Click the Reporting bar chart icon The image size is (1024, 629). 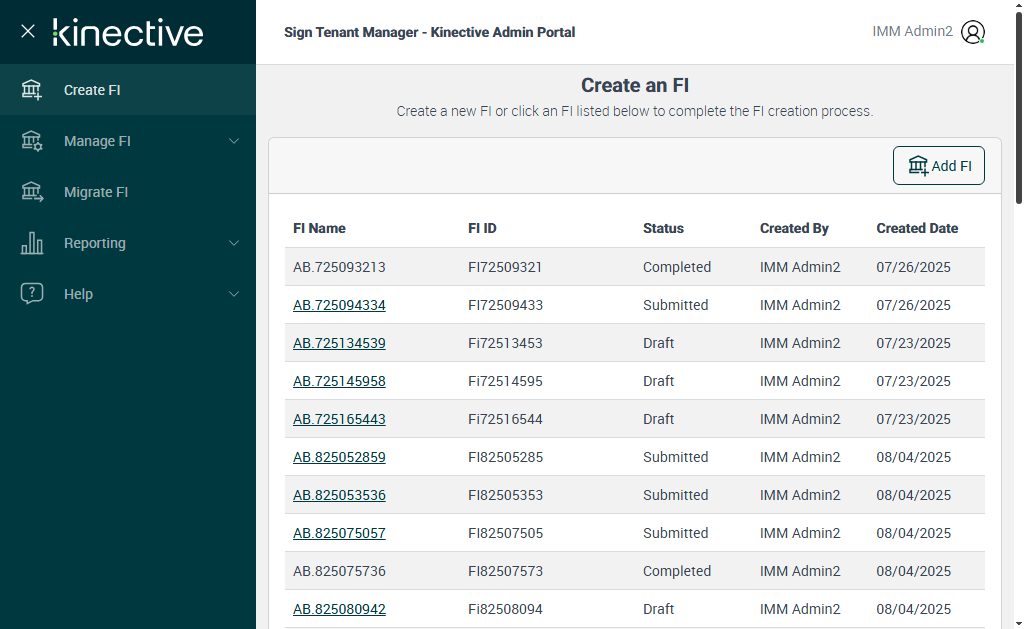32,243
